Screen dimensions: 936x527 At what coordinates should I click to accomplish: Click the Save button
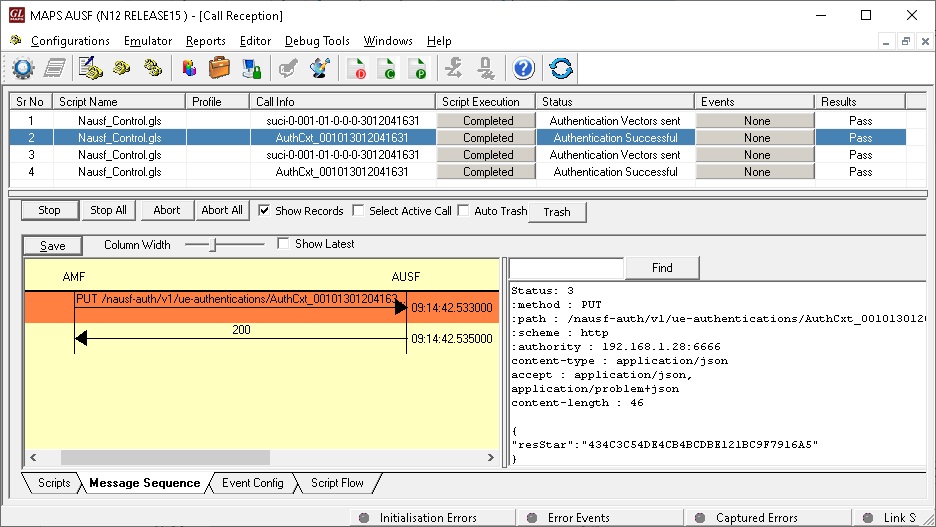coord(53,245)
